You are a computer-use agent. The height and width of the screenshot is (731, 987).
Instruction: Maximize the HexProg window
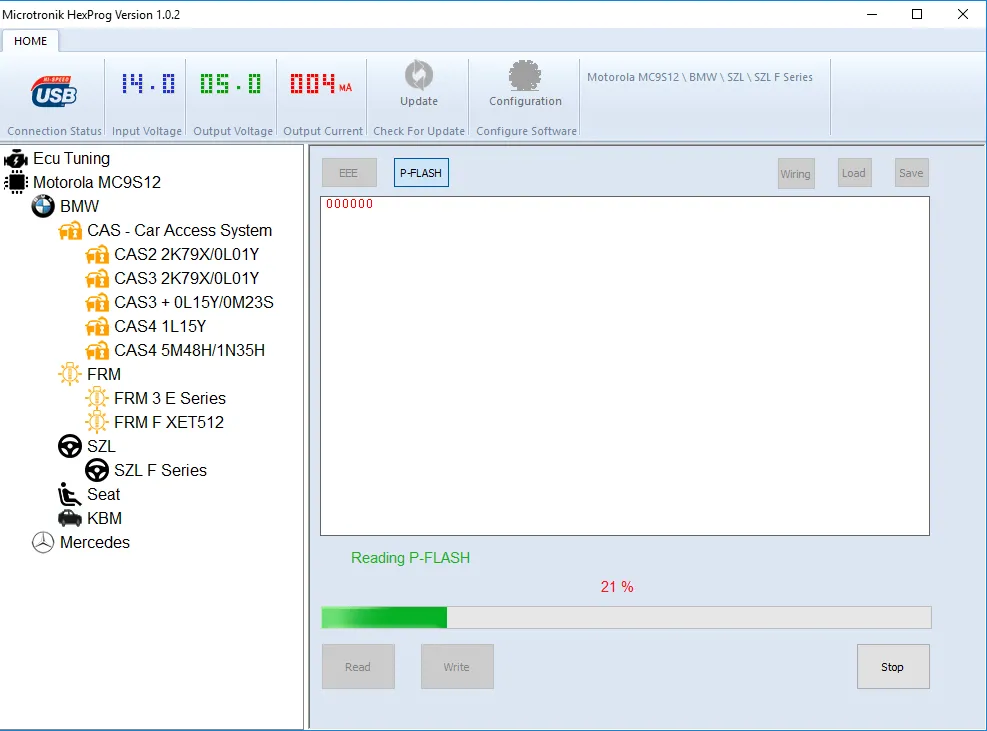tap(917, 14)
